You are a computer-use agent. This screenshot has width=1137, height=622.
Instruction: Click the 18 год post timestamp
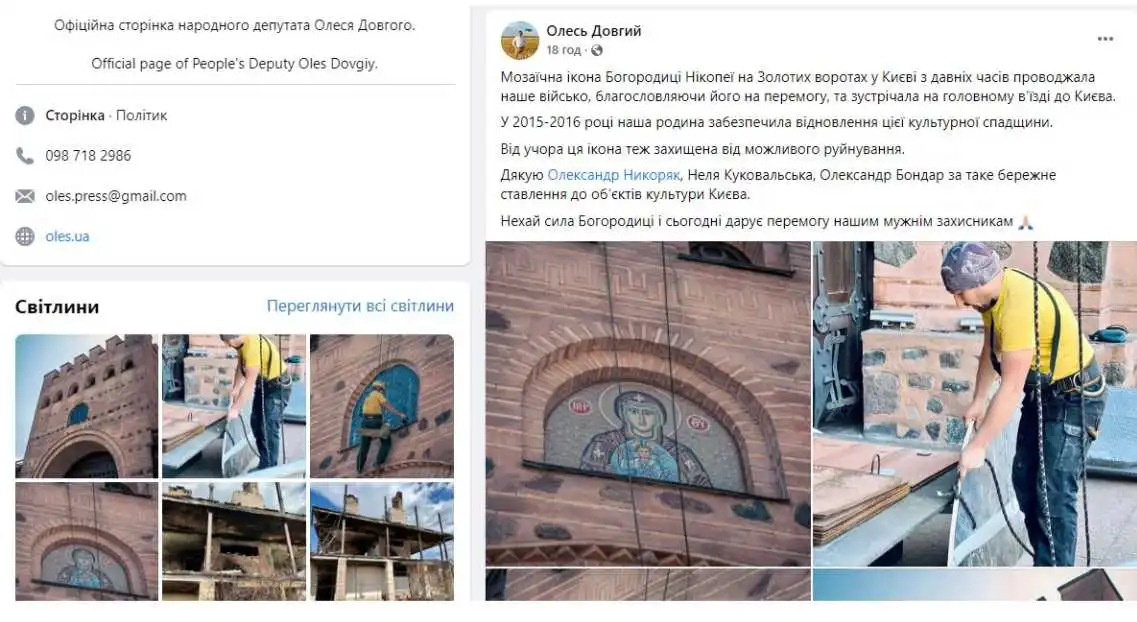(x=563, y=50)
